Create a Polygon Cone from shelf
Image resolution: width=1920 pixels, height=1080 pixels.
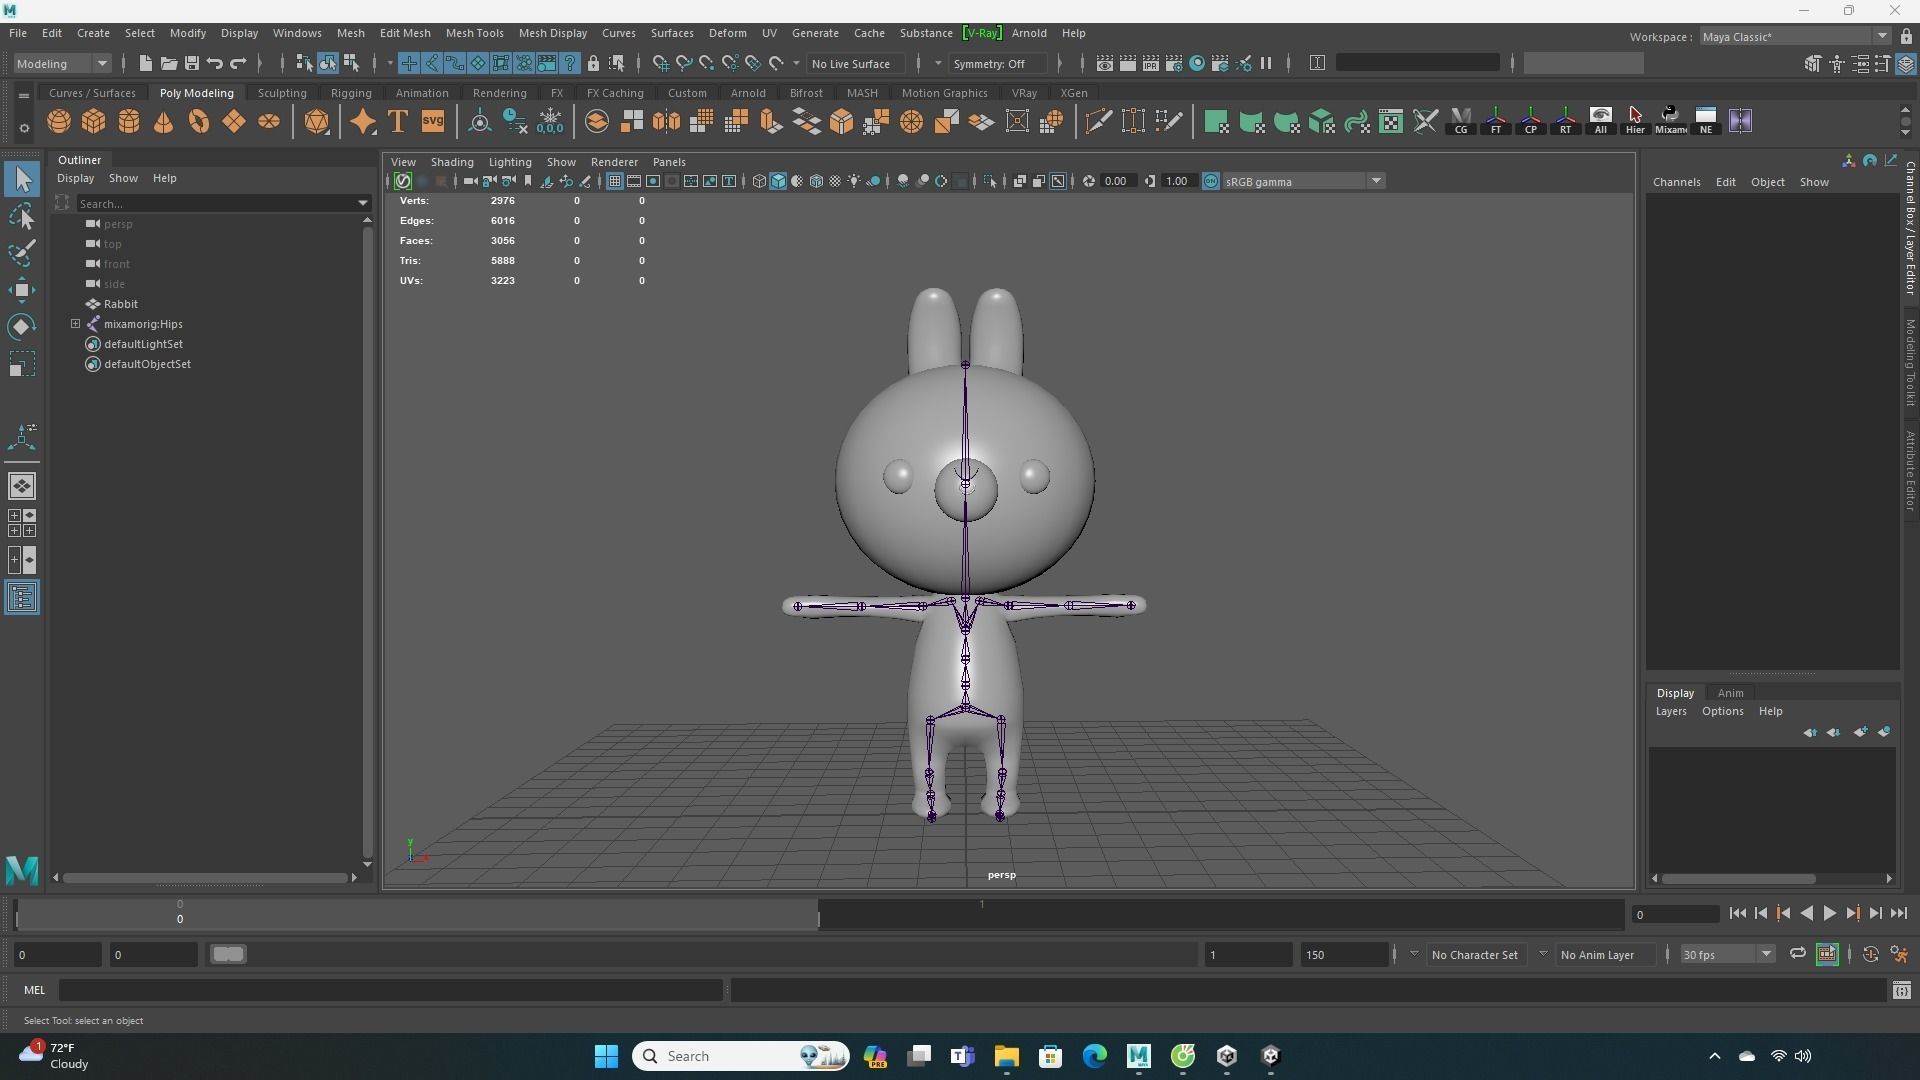coord(164,122)
